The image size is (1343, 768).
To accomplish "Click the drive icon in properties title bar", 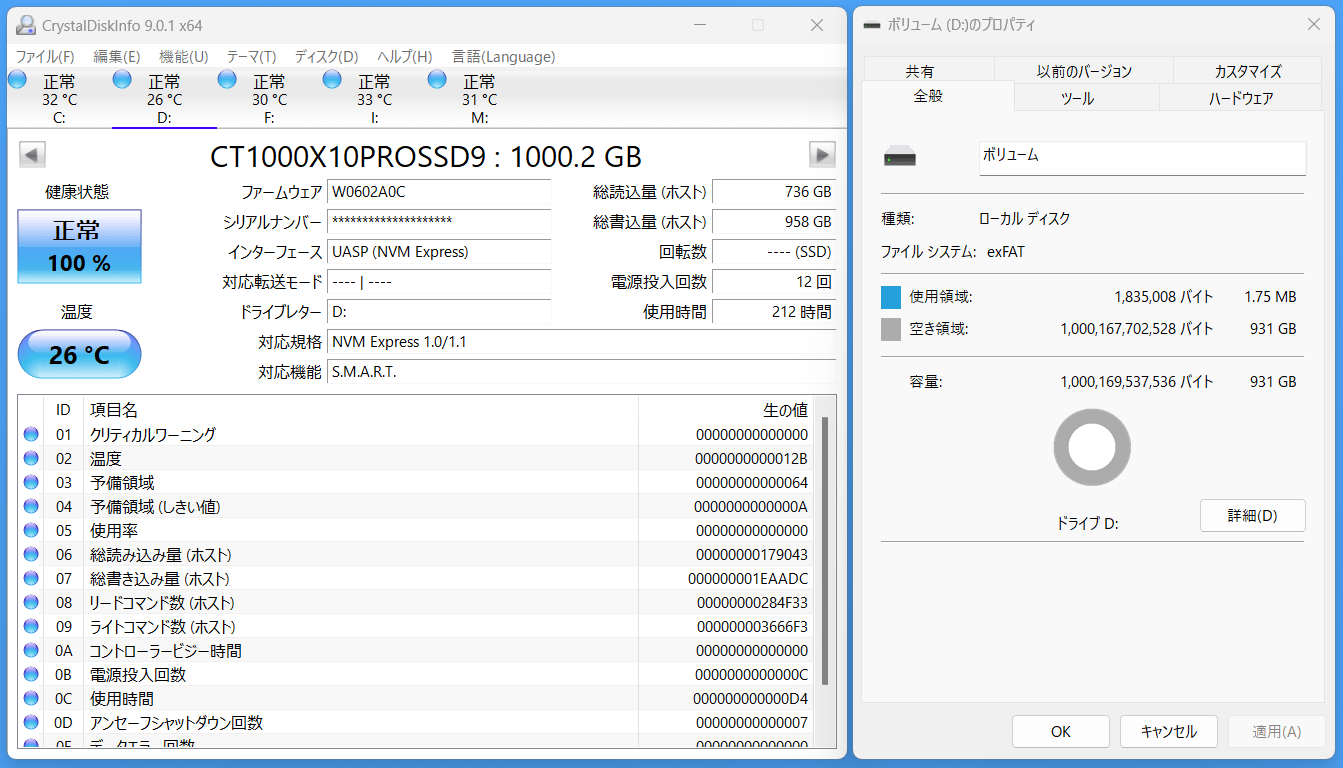I will [x=873, y=25].
